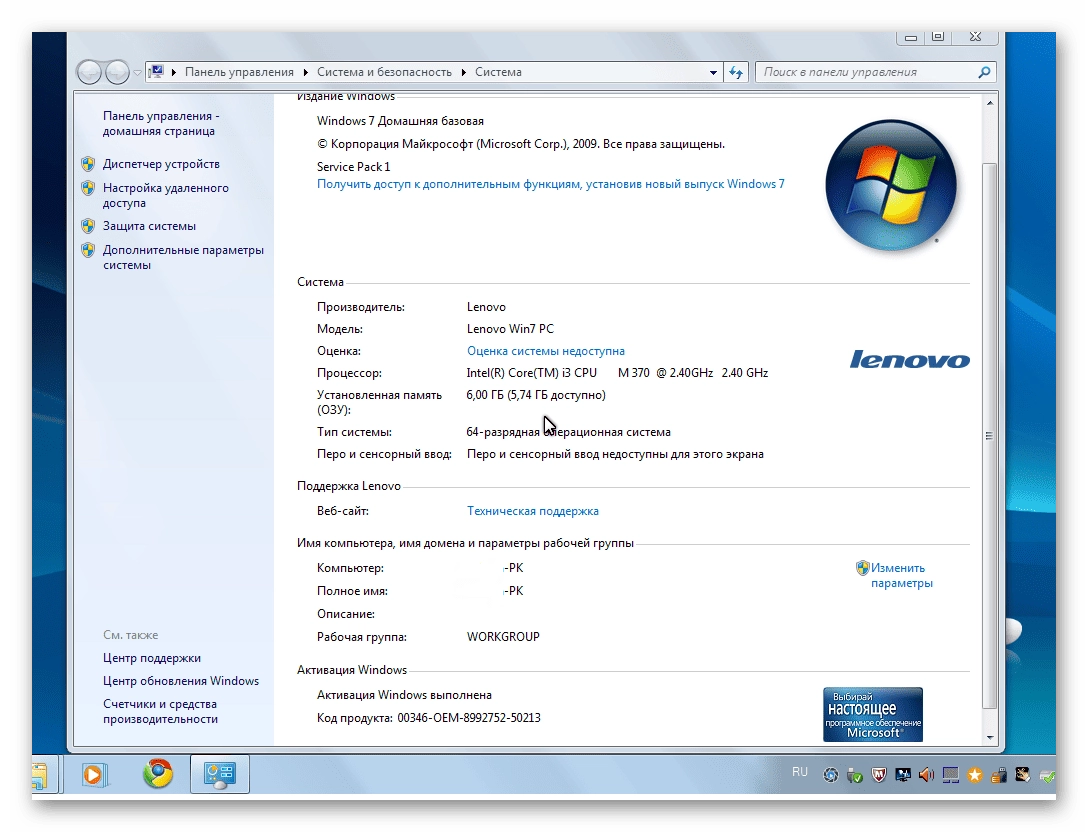
Task: Open Защита системы
Action: tap(149, 226)
